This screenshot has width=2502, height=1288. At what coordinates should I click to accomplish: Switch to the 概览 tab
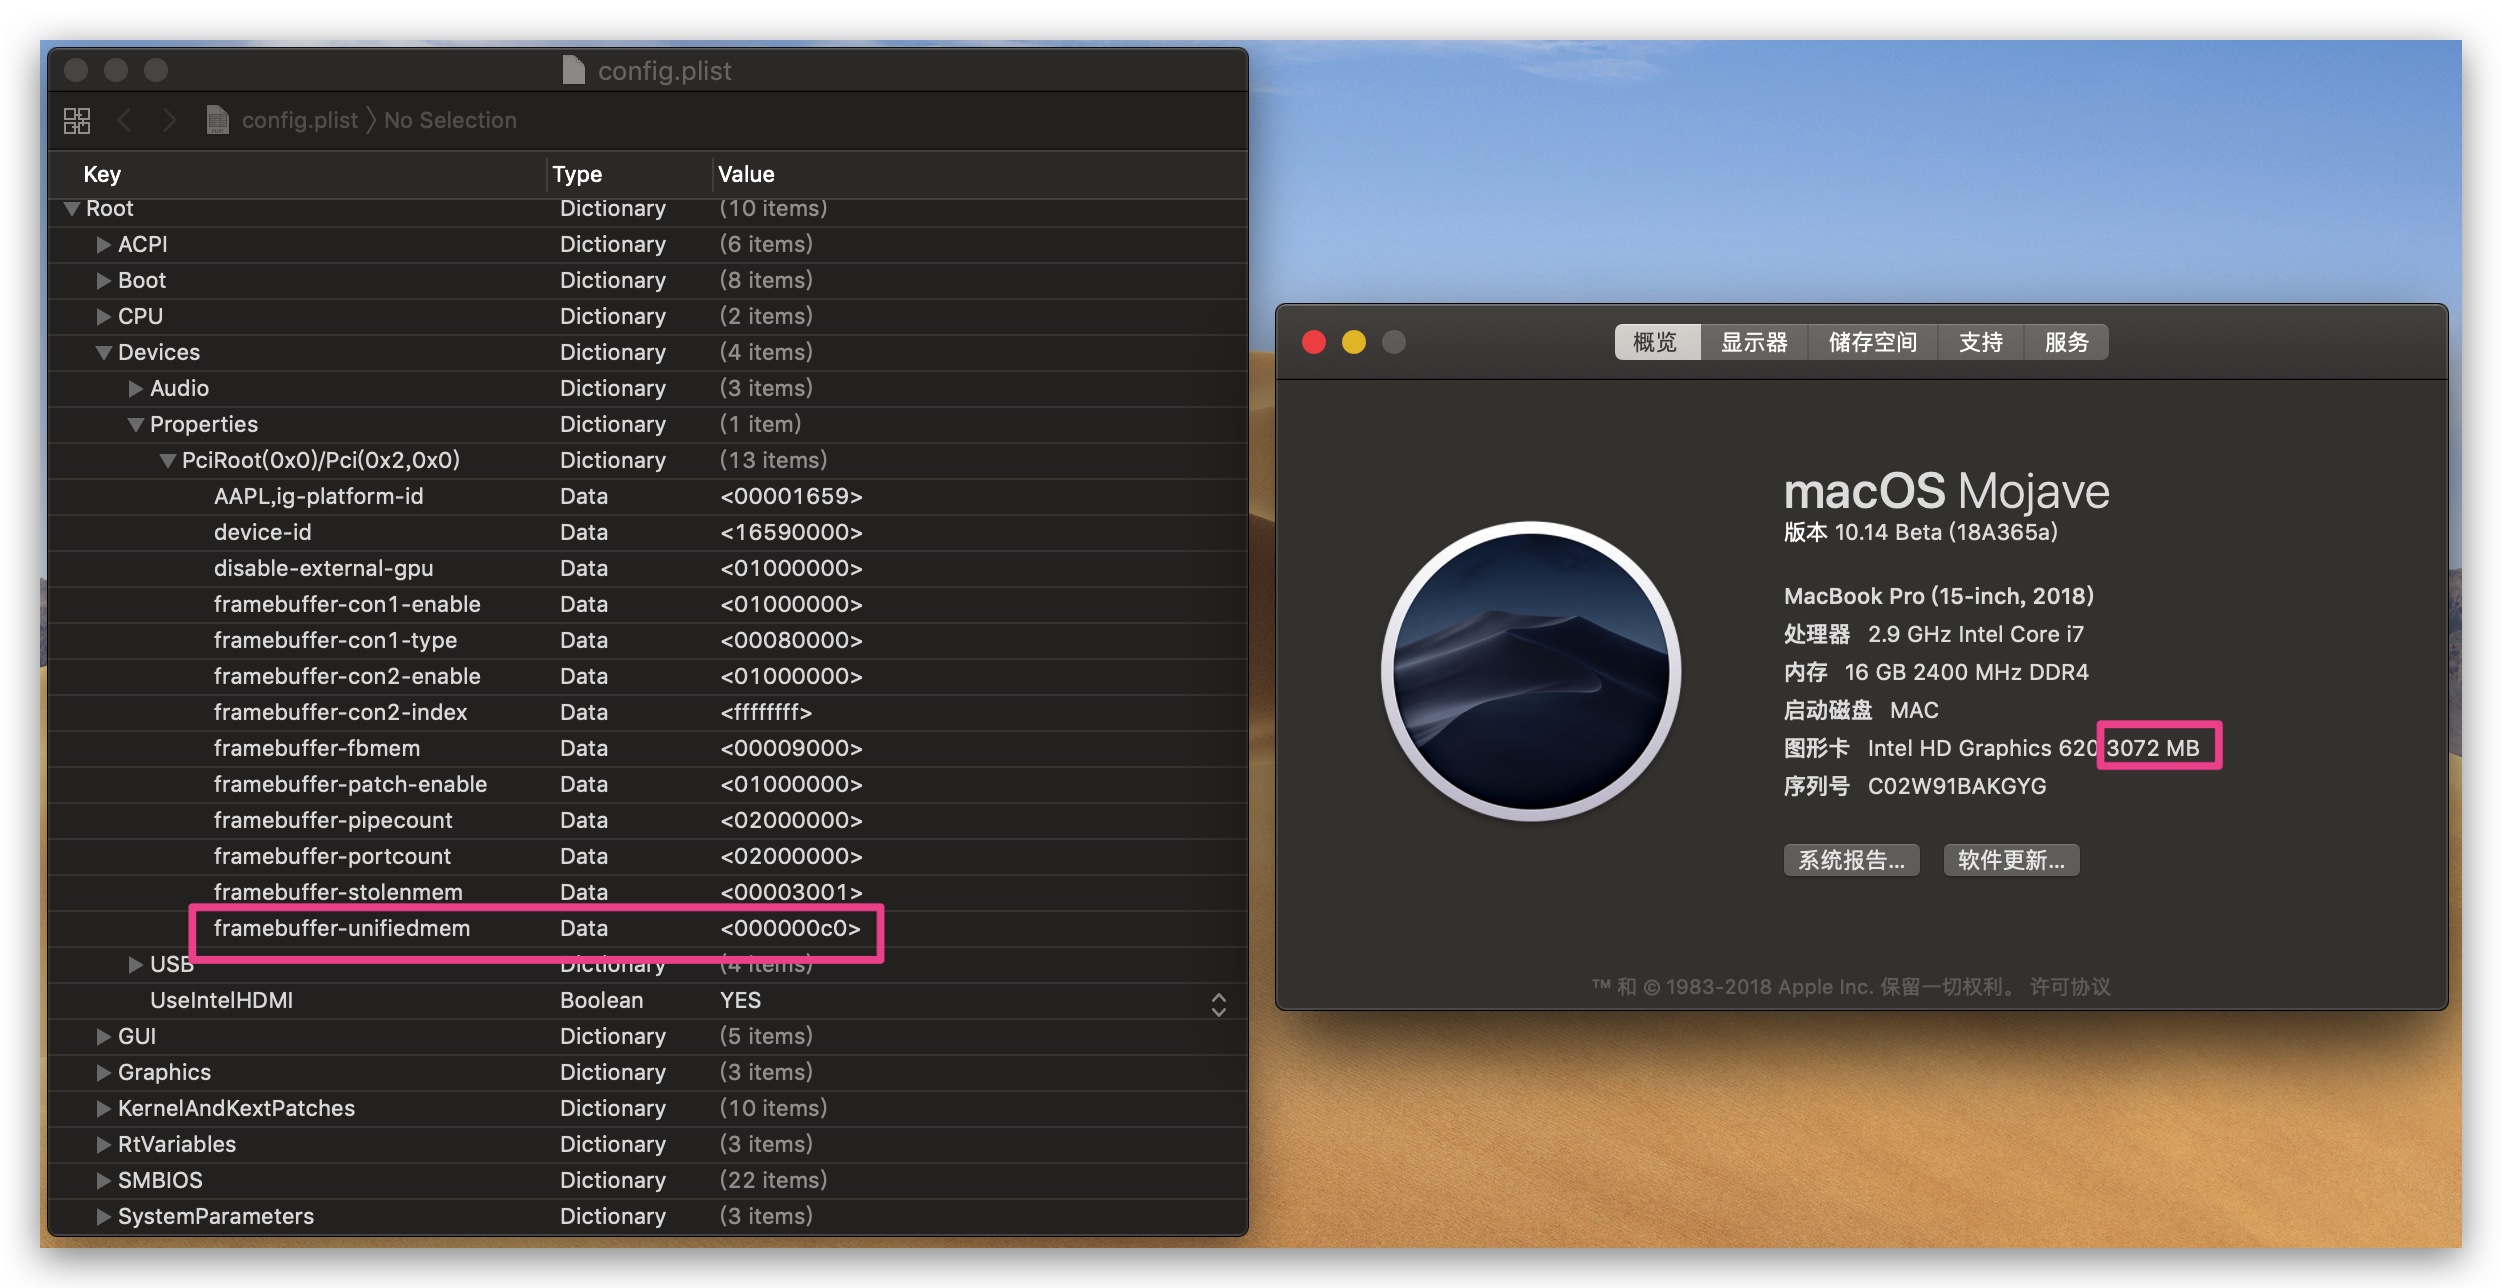1656,342
